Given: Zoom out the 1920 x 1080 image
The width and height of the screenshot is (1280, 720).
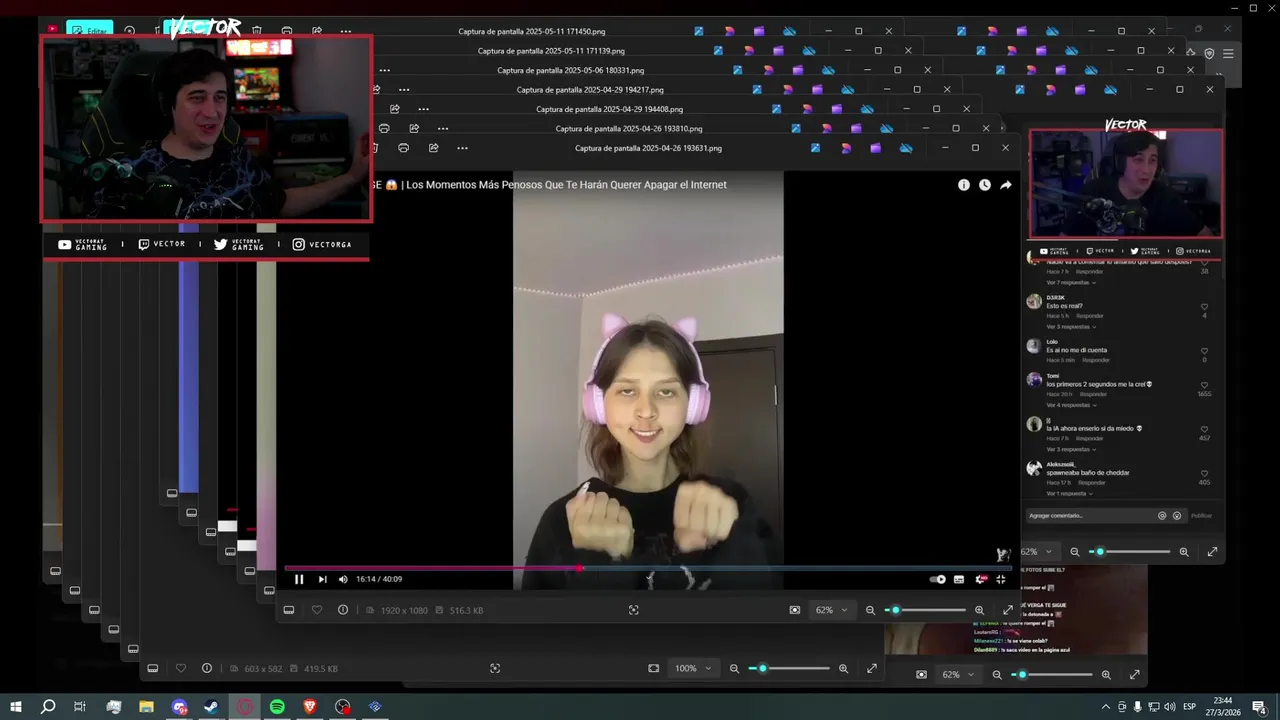Looking at the screenshot, I should pyautogui.click(x=870, y=610).
